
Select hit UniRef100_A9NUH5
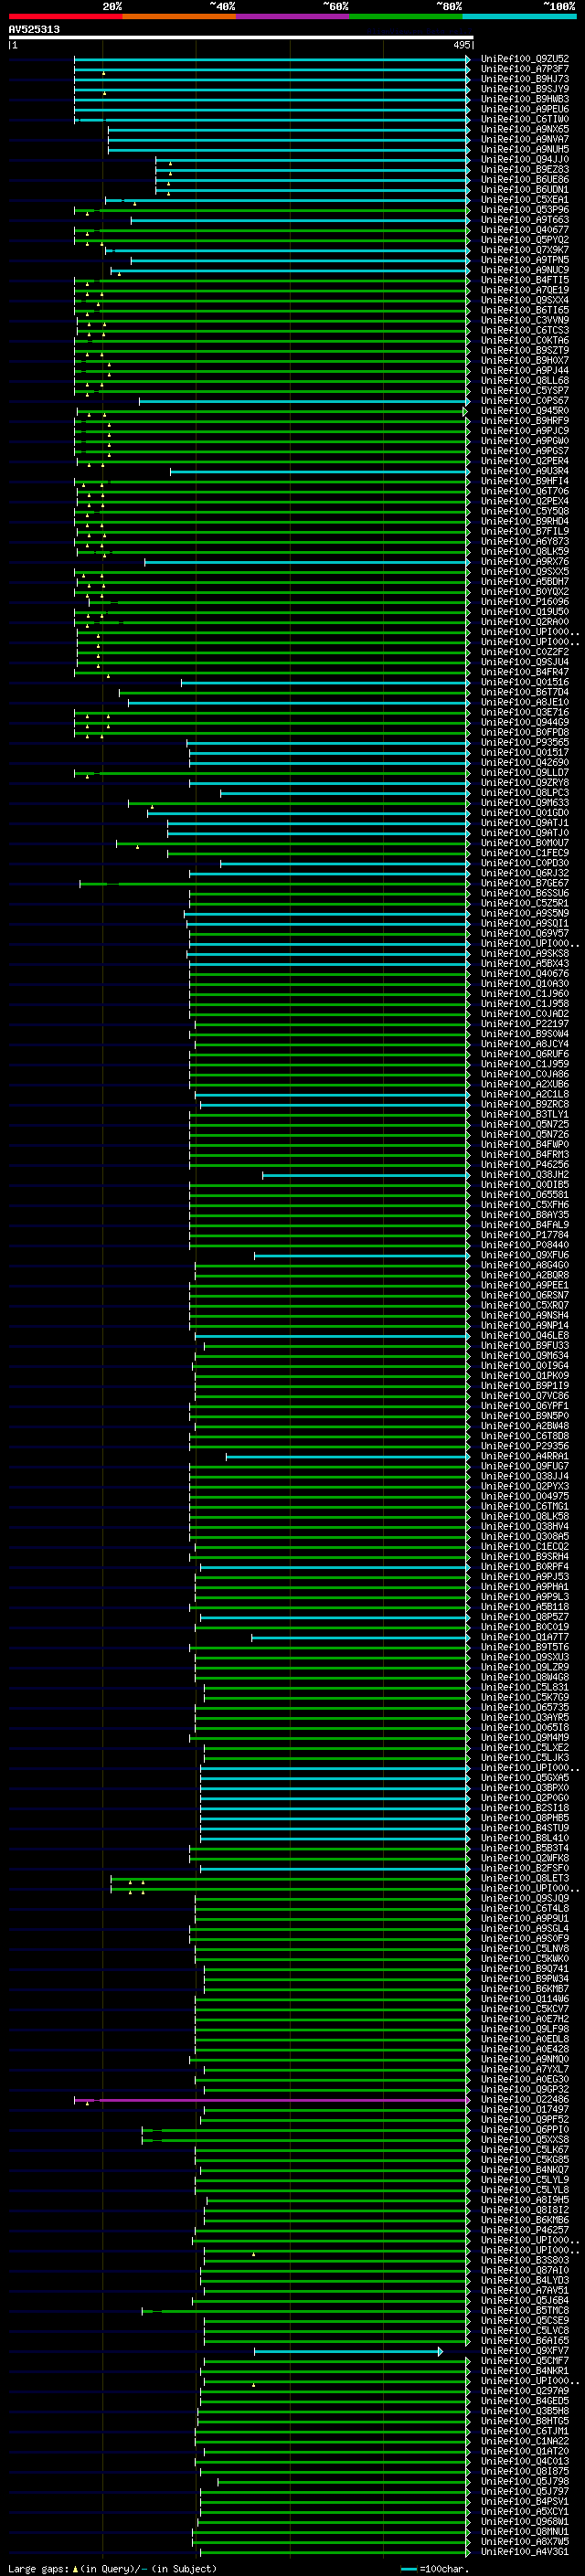(525, 149)
